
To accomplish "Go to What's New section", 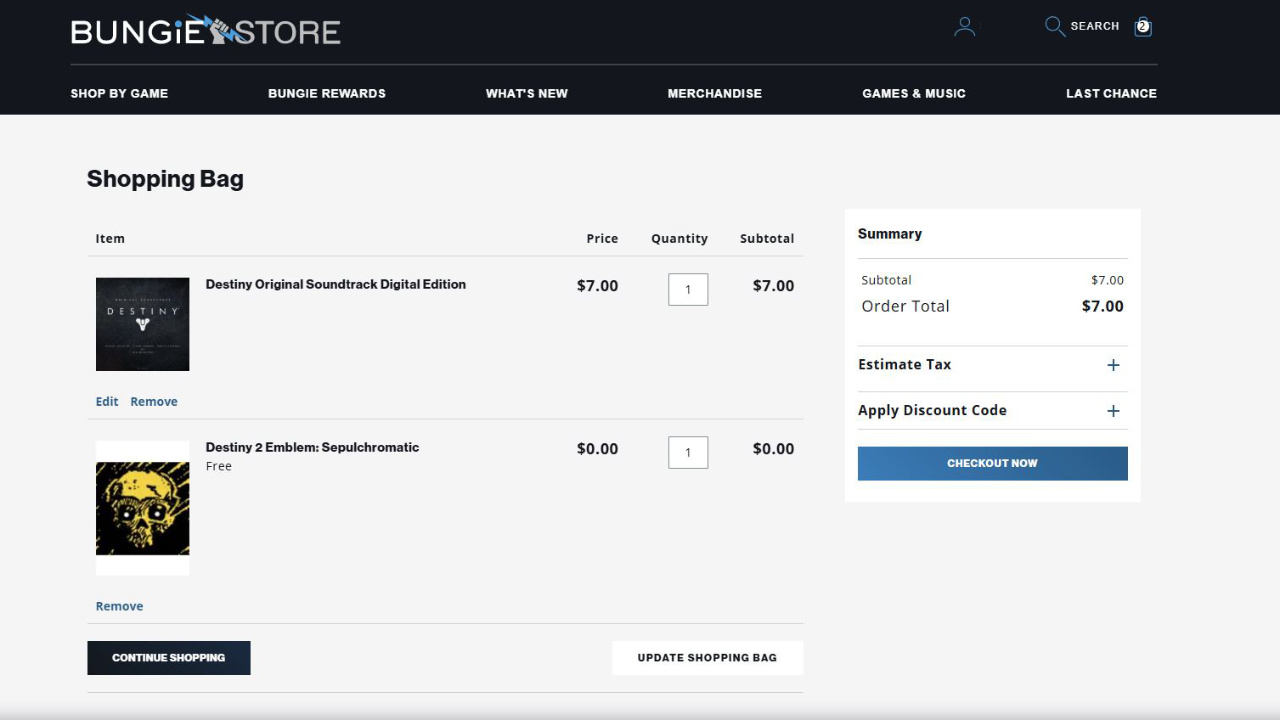I will (526, 93).
